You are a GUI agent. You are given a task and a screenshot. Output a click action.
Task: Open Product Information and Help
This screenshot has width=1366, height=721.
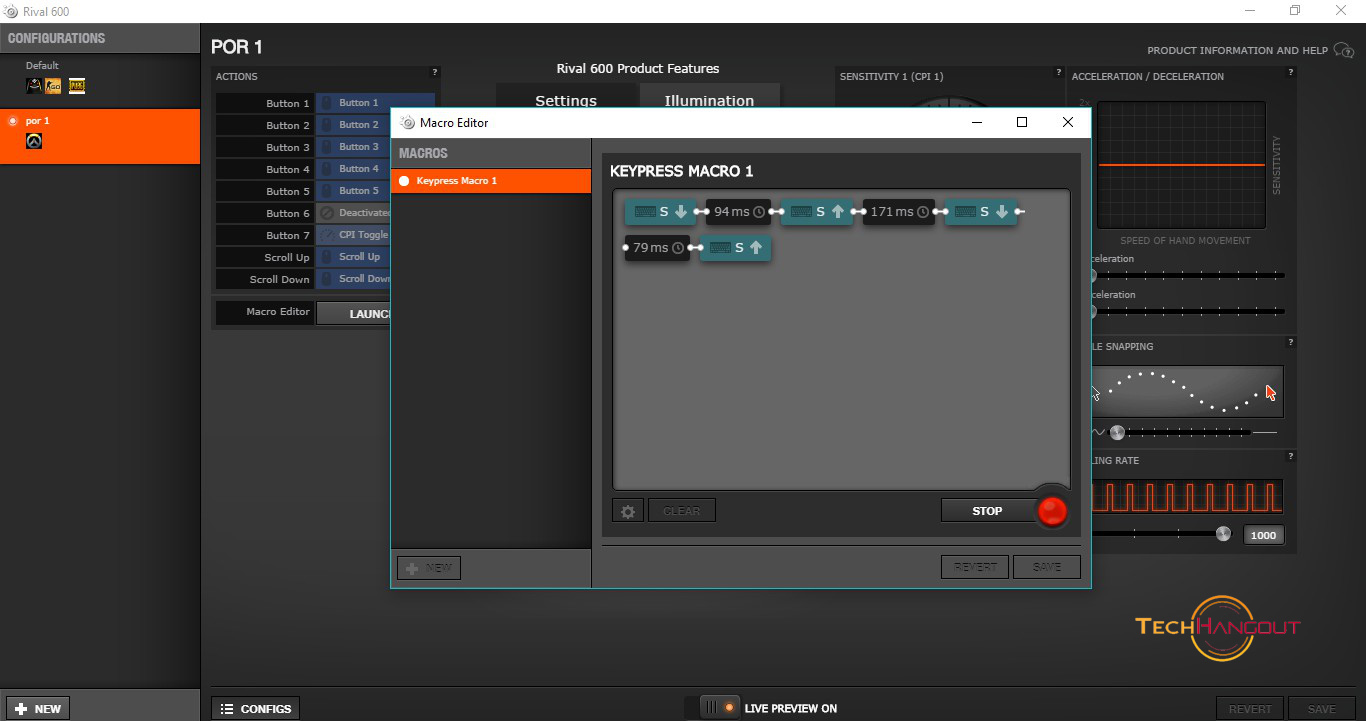click(x=1237, y=50)
